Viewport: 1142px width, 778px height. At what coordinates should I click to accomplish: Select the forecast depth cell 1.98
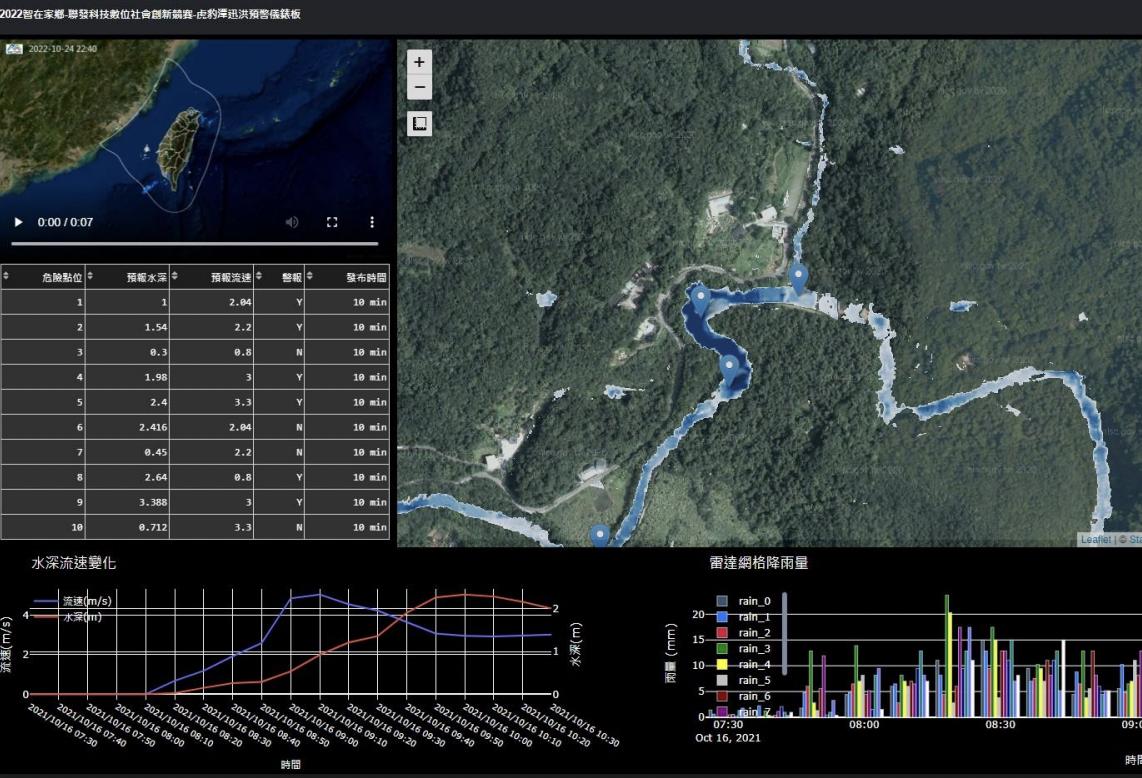point(127,377)
